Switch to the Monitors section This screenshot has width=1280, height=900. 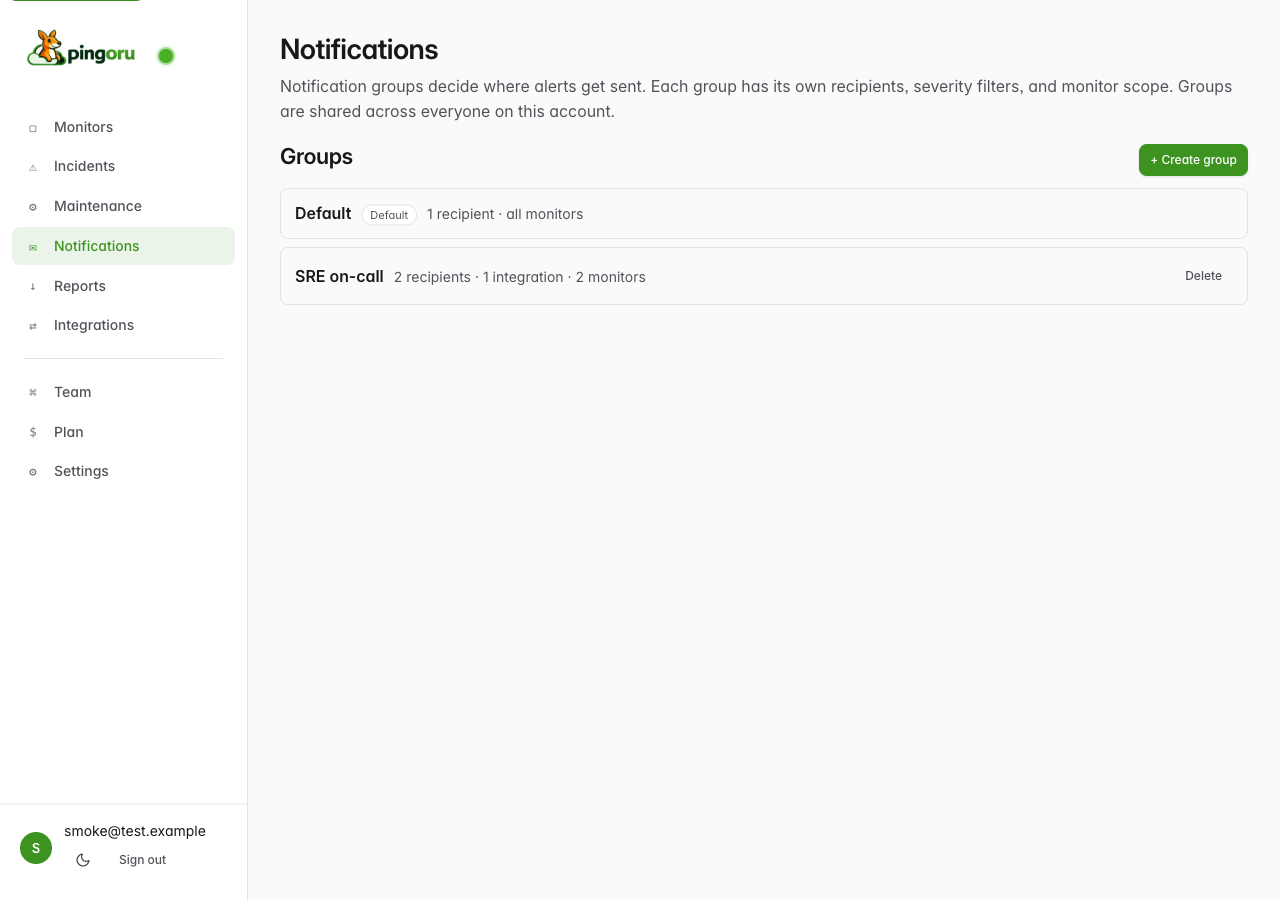[83, 127]
